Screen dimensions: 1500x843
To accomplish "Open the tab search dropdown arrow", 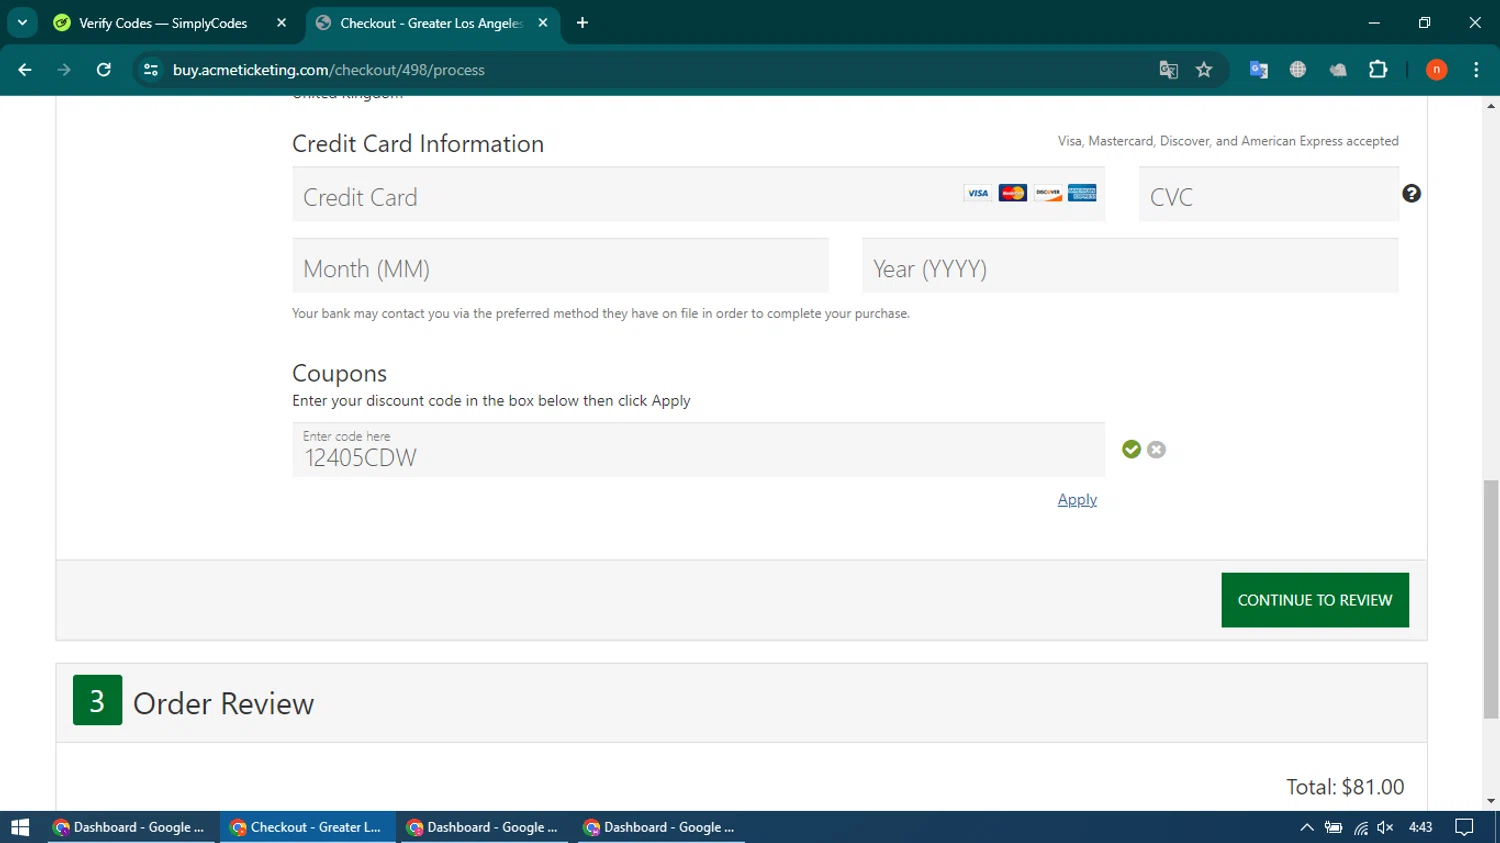I will pos(22,22).
